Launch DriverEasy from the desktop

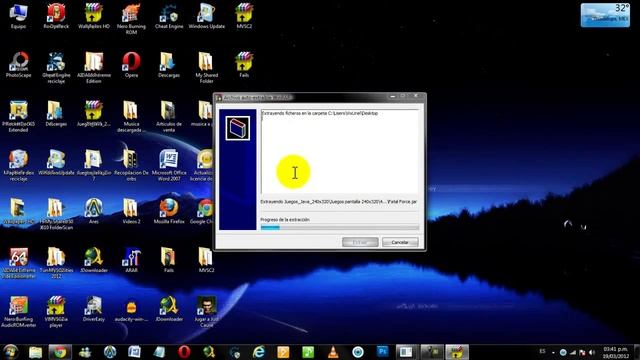pyautogui.click(x=93, y=309)
